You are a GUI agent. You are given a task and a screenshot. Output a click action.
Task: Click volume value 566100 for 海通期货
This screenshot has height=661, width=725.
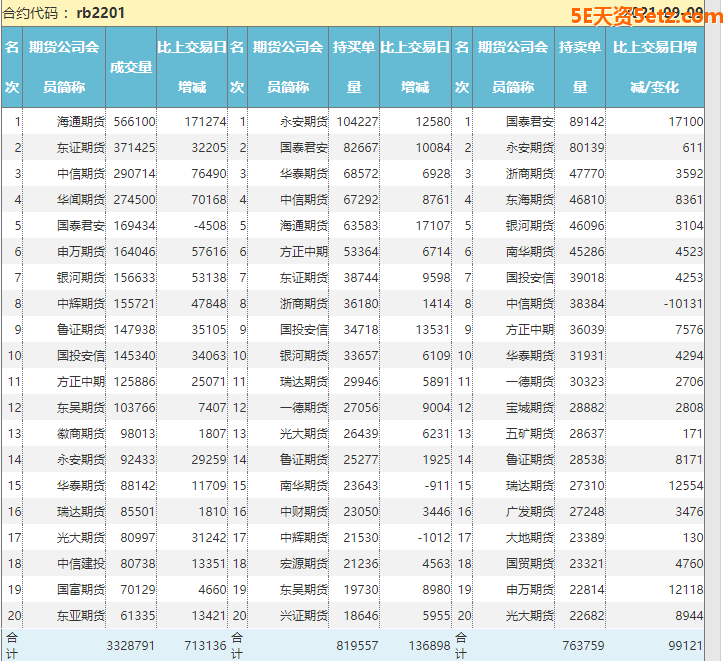pyautogui.click(x=135, y=122)
